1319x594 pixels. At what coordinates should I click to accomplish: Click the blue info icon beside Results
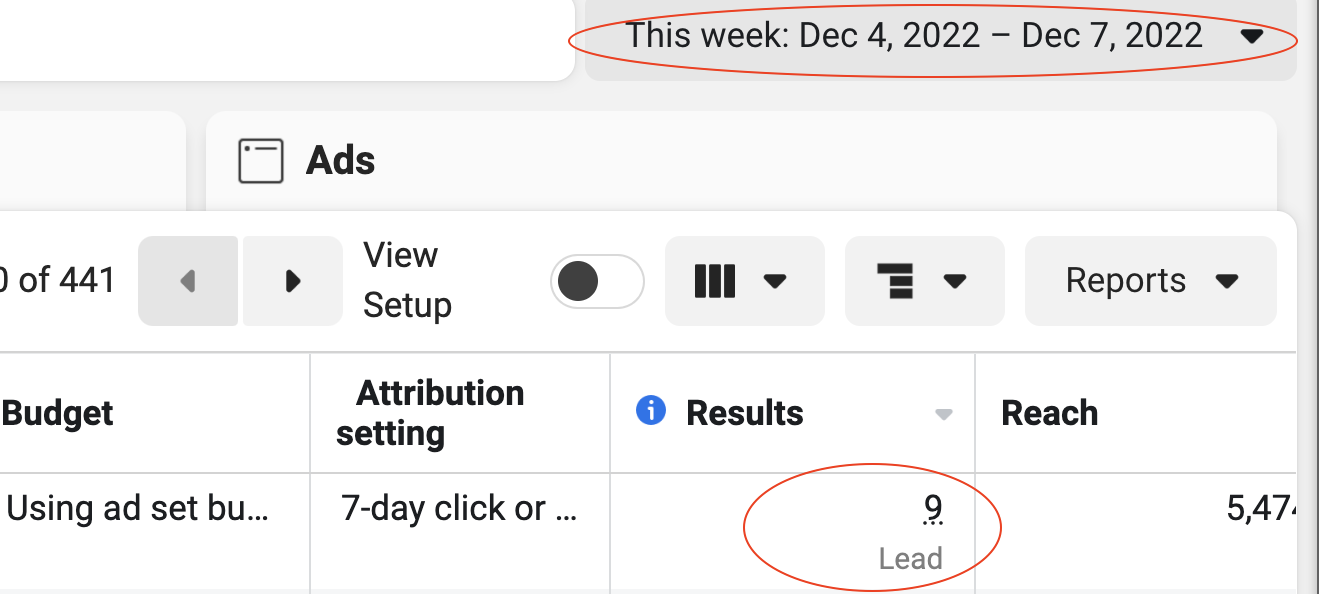pyautogui.click(x=651, y=410)
